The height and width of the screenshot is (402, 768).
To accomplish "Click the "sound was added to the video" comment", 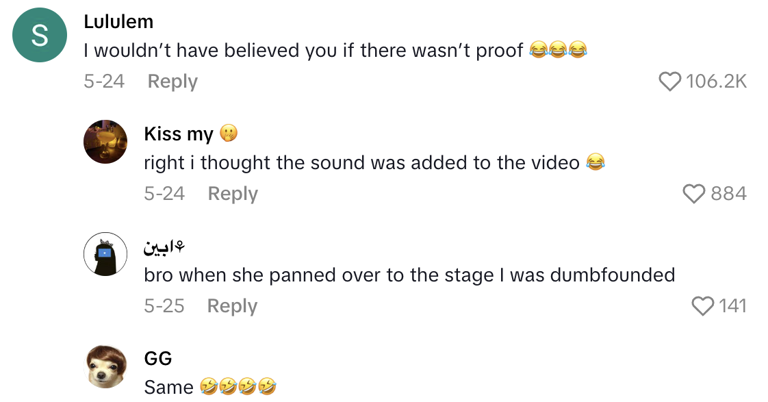I will (361, 162).
